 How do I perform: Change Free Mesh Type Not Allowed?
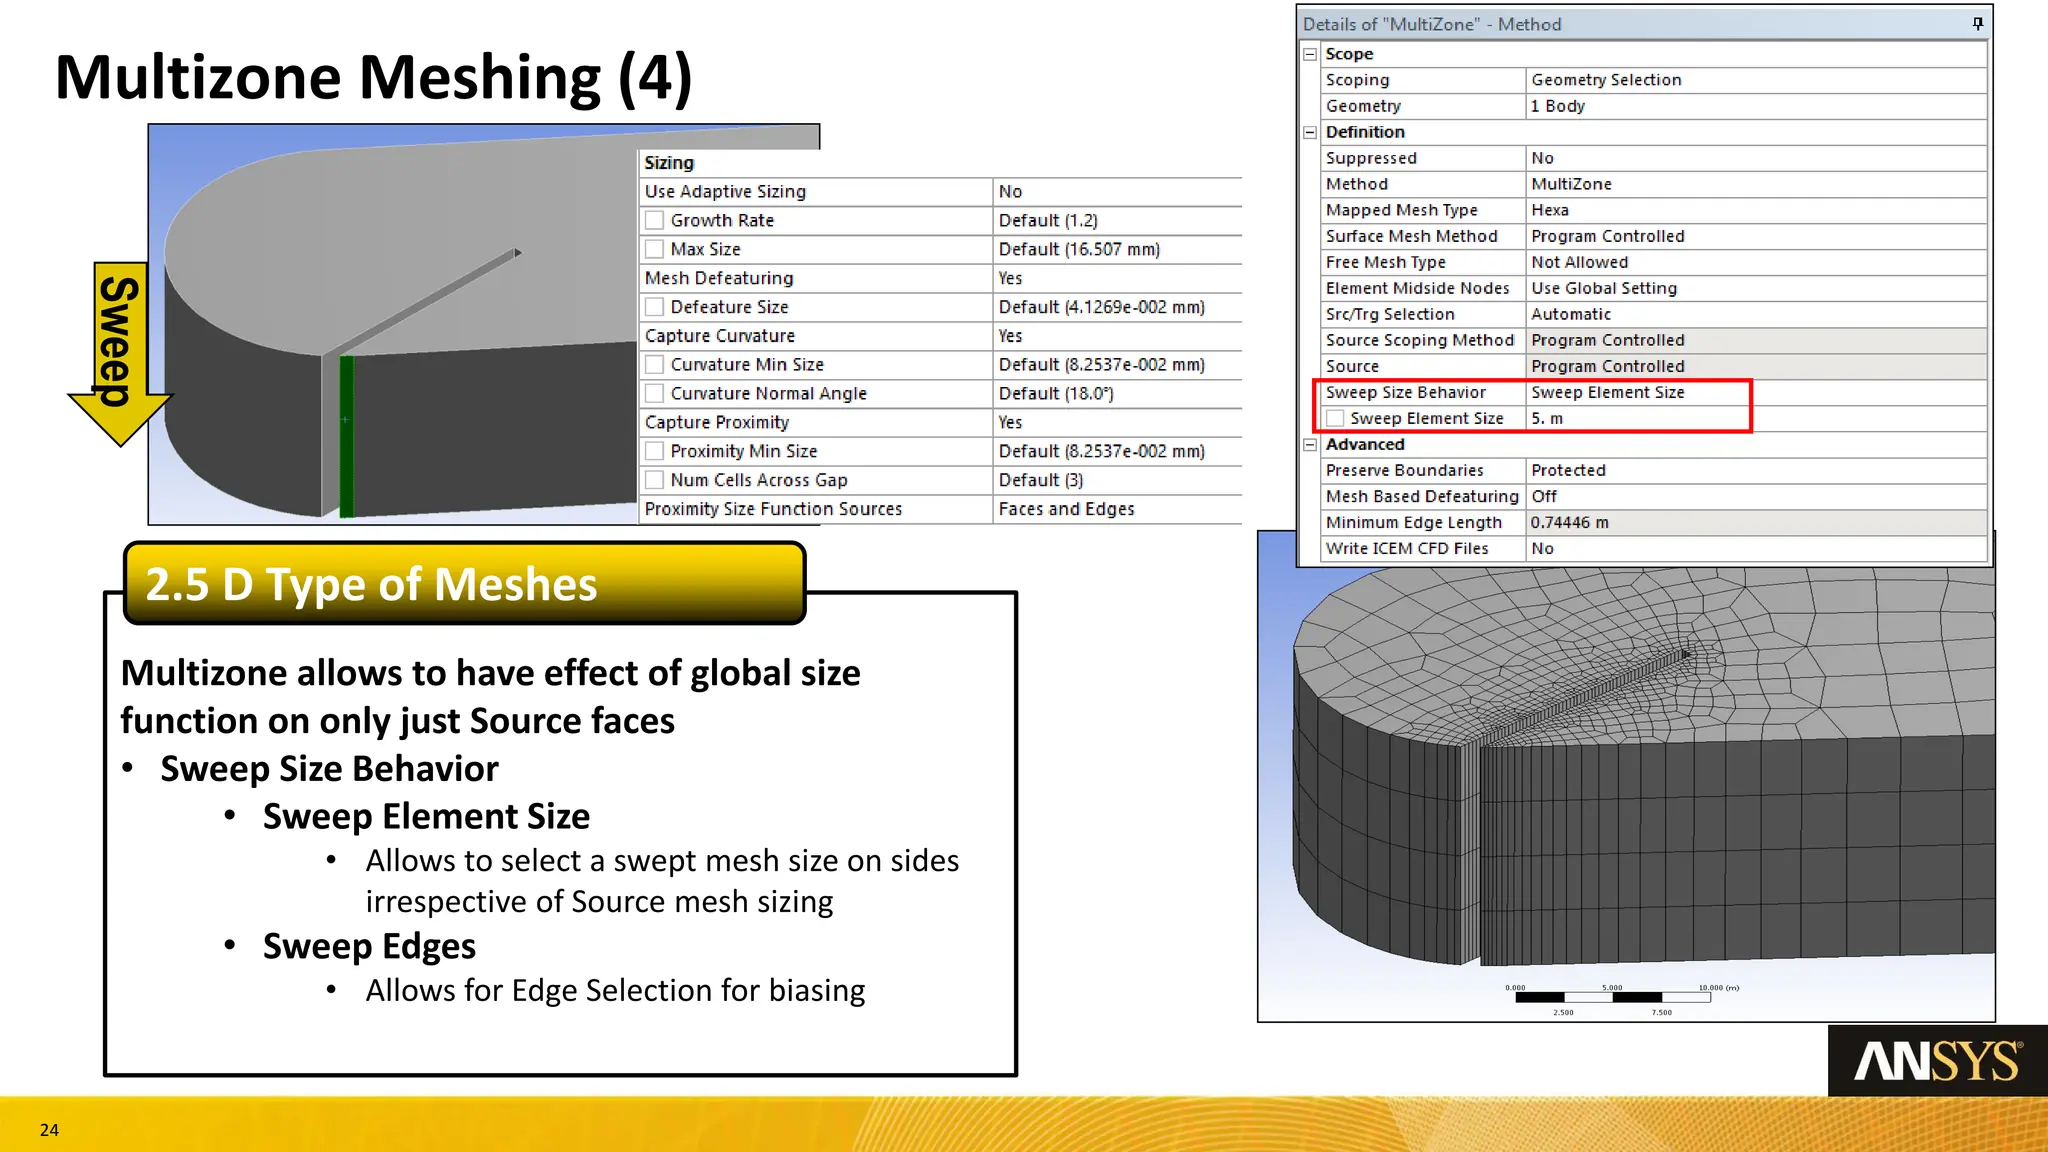pyautogui.click(x=1755, y=262)
